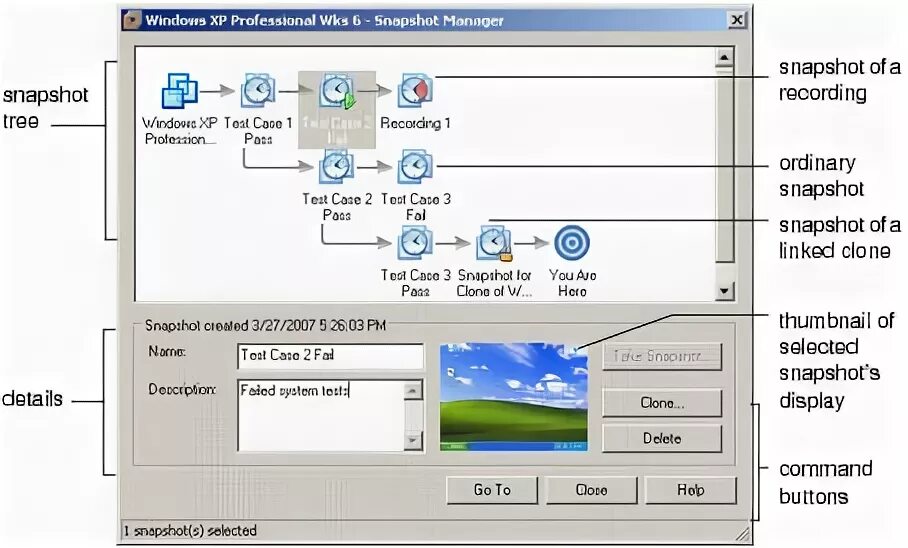Click the Close button
This screenshot has width=908, height=548.
591,490
